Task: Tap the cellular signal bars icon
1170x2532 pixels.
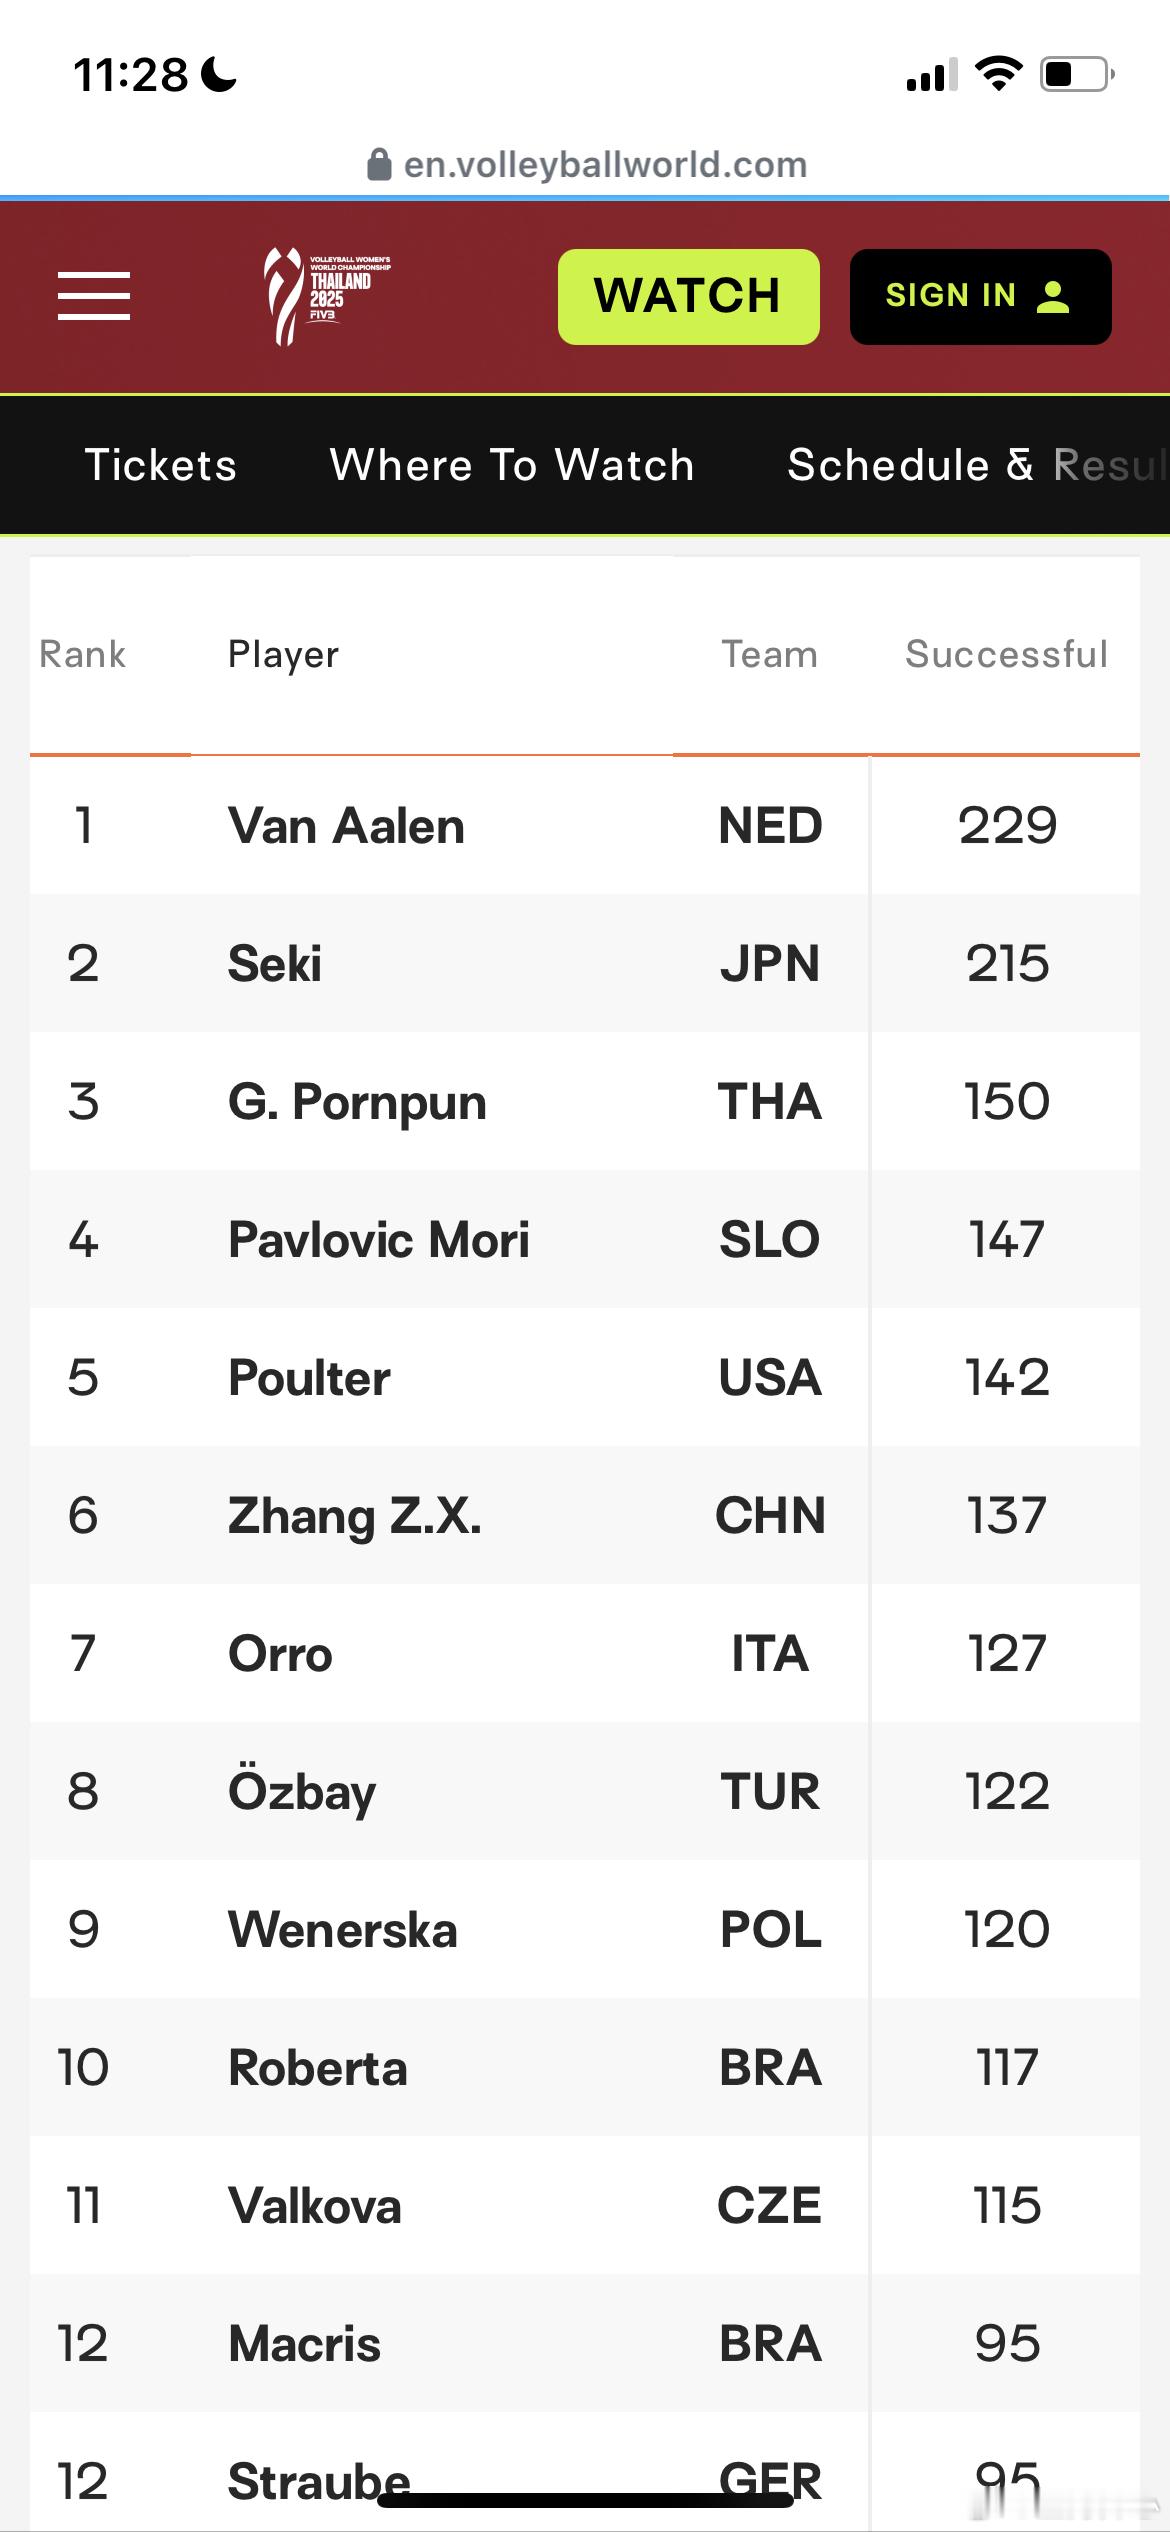Action: click(x=932, y=74)
